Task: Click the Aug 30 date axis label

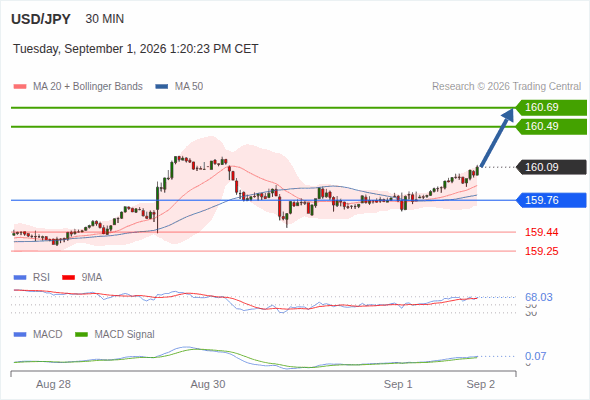Action: pyautogui.click(x=208, y=384)
